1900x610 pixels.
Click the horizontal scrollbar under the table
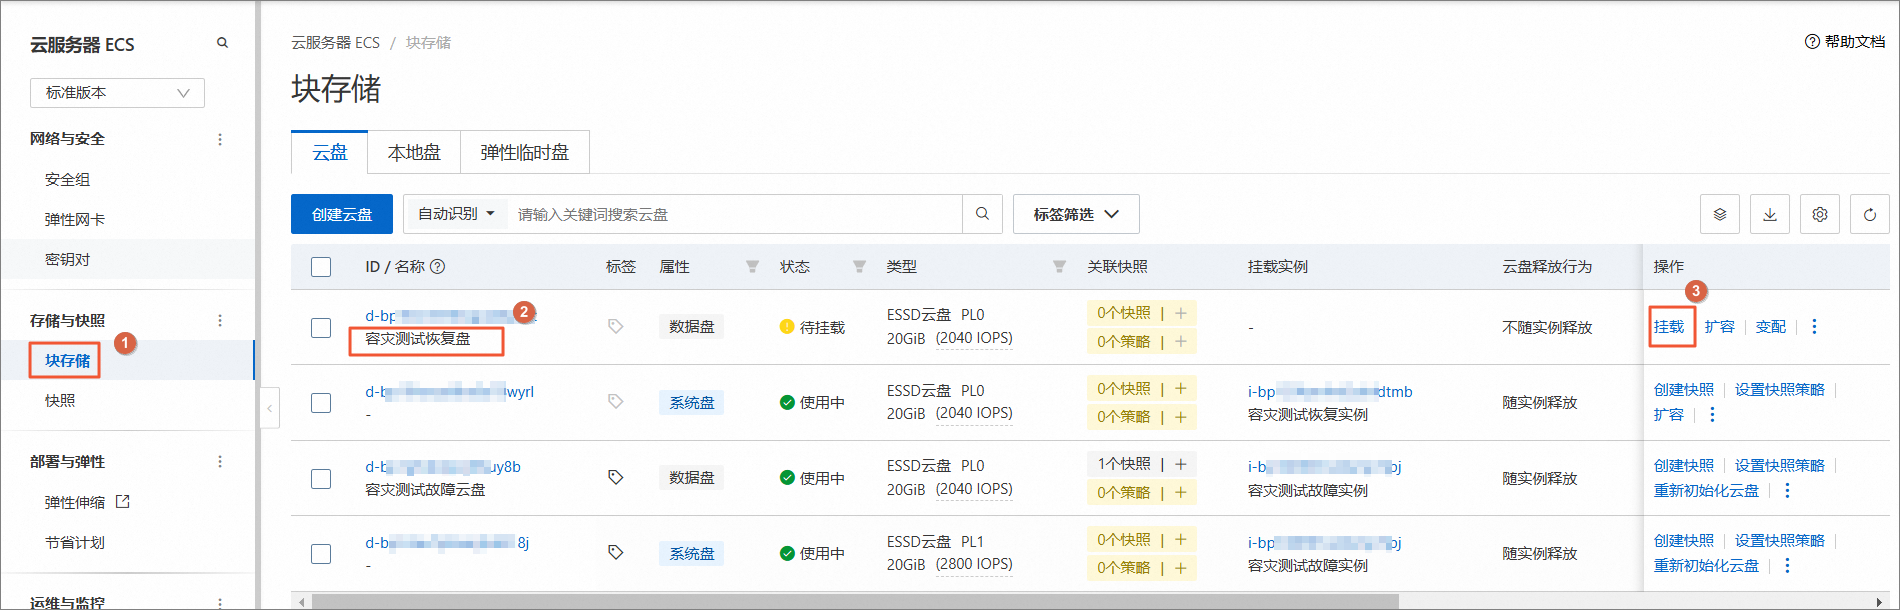click(x=855, y=602)
